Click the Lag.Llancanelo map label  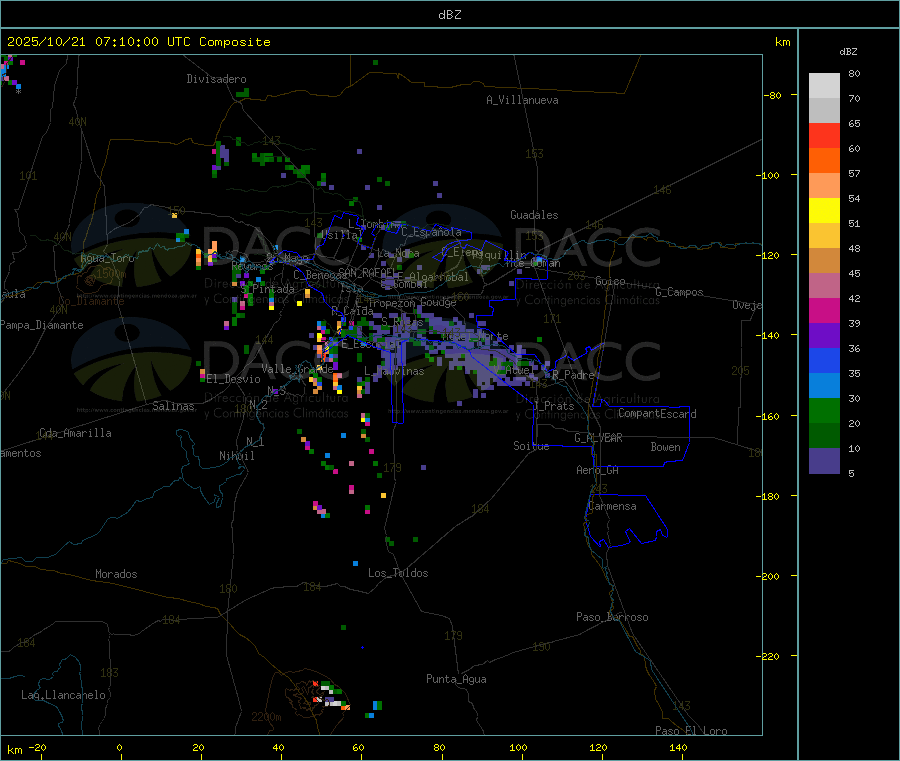pyautogui.click(x=64, y=695)
